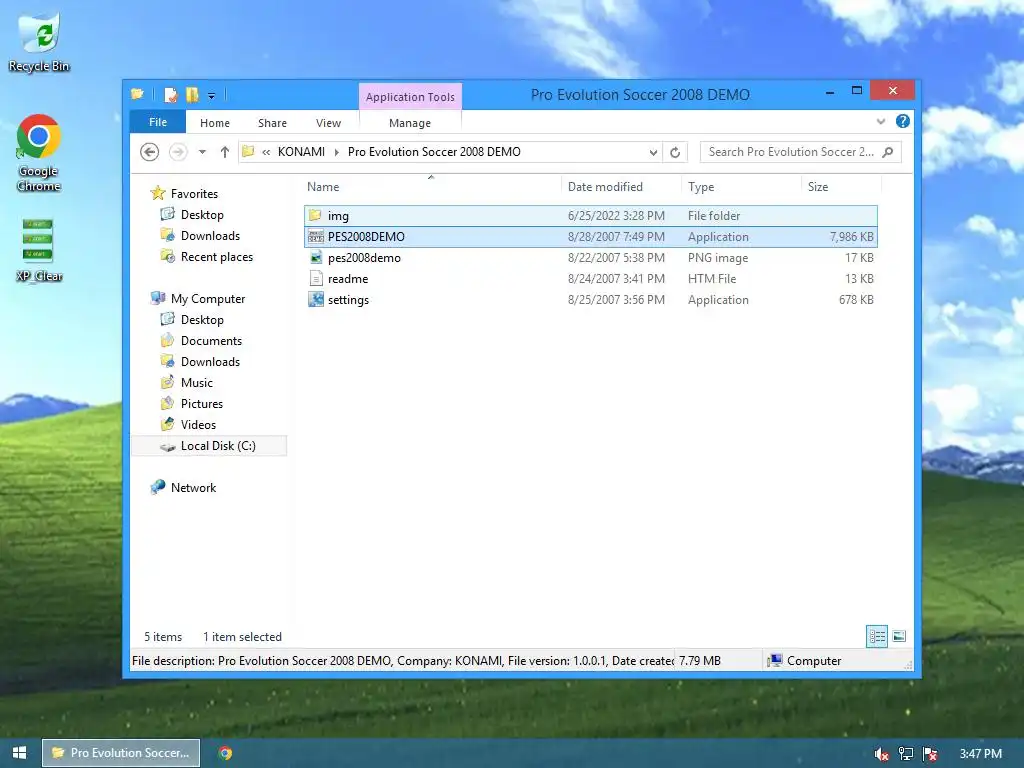The width and height of the screenshot is (1024, 768).
Task: Open Desktop under My Computer
Action: (x=202, y=319)
